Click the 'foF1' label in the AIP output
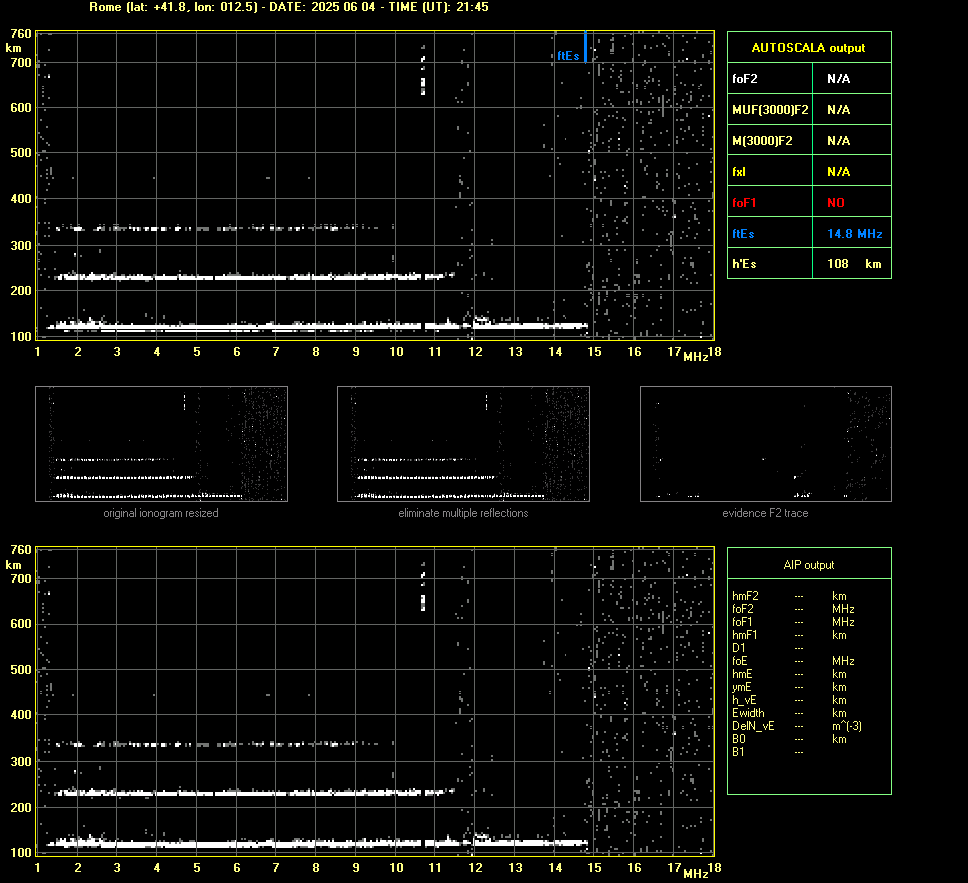 point(742,622)
